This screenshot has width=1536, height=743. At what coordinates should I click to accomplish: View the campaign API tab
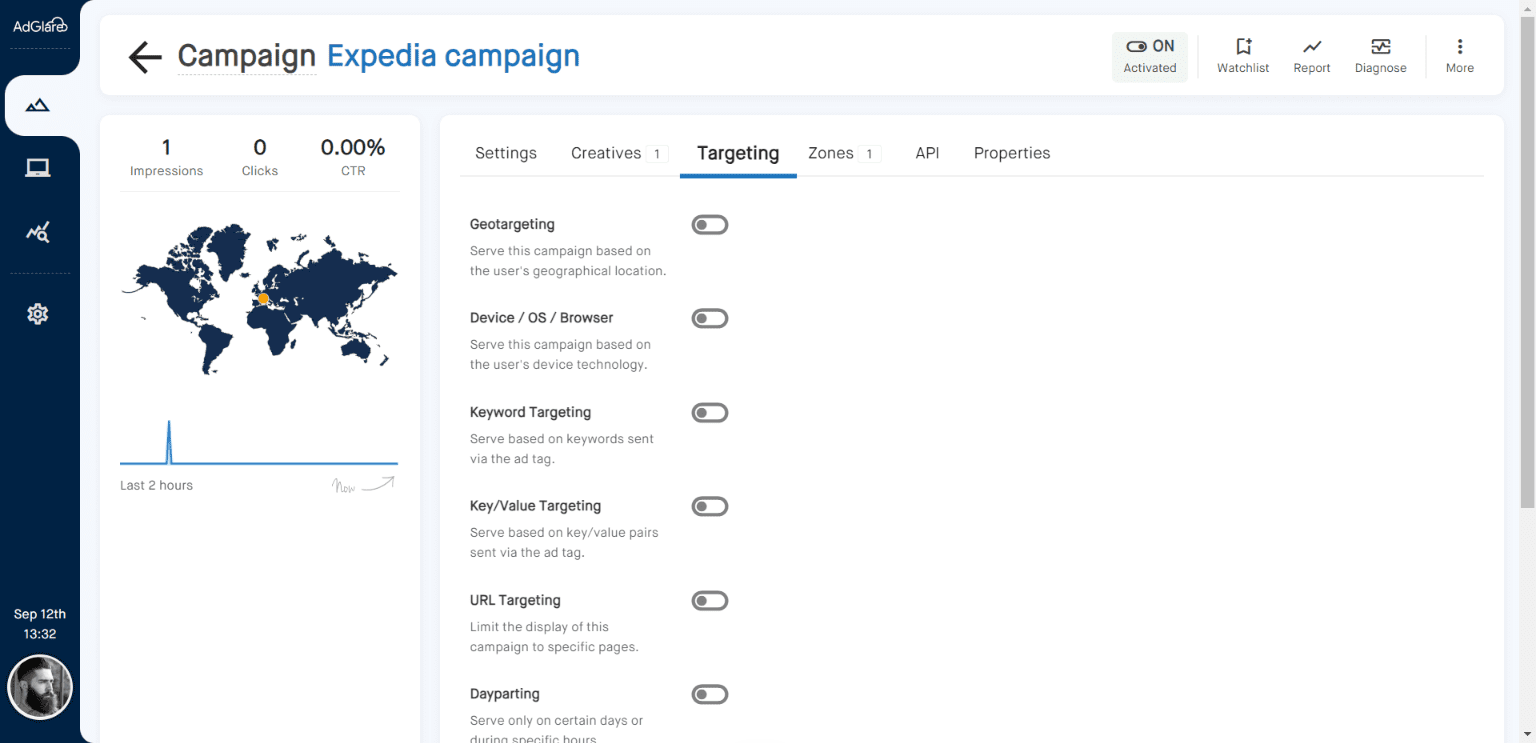[x=927, y=153]
